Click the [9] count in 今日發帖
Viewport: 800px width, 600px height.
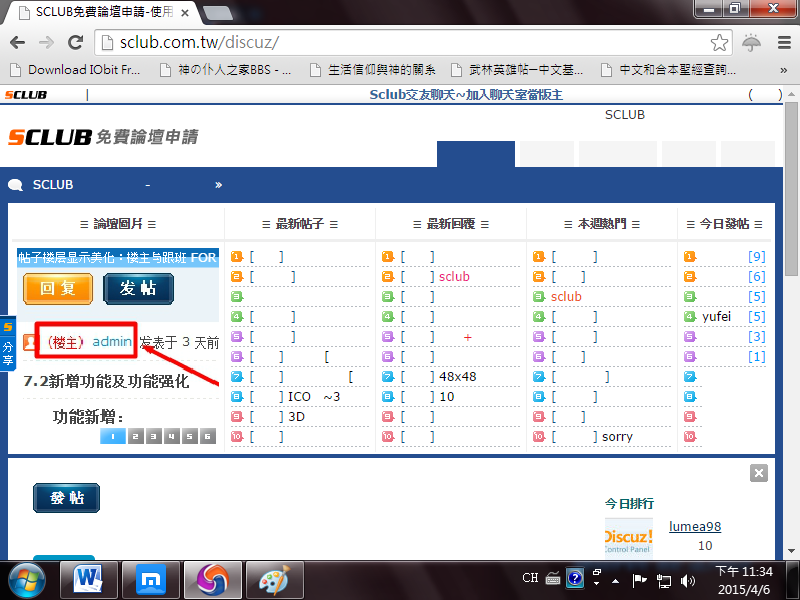pyautogui.click(x=757, y=257)
